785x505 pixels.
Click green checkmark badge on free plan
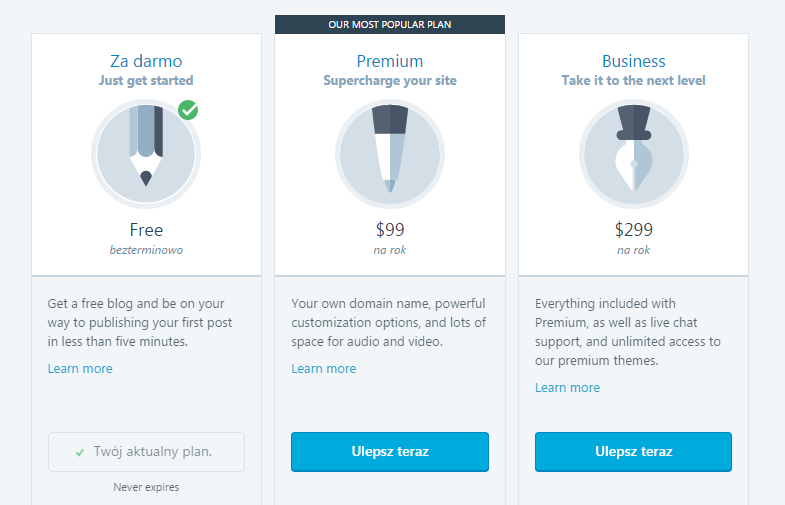(x=188, y=109)
